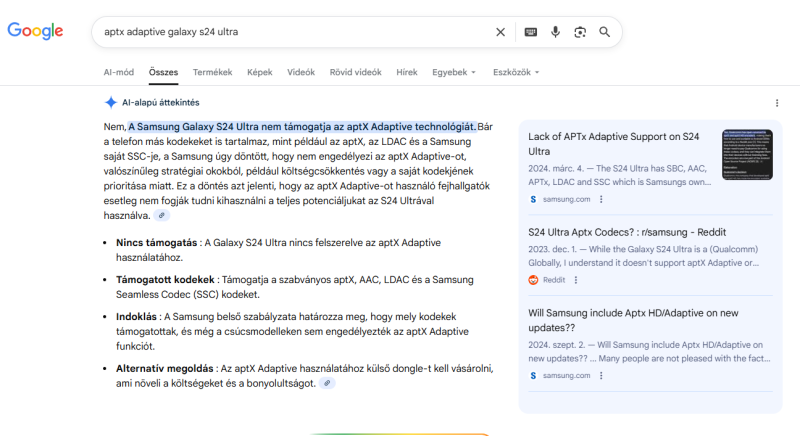The width and height of the screenshot is (800, 436).
Task: Select the Összes tab
Action: [163, 72]
